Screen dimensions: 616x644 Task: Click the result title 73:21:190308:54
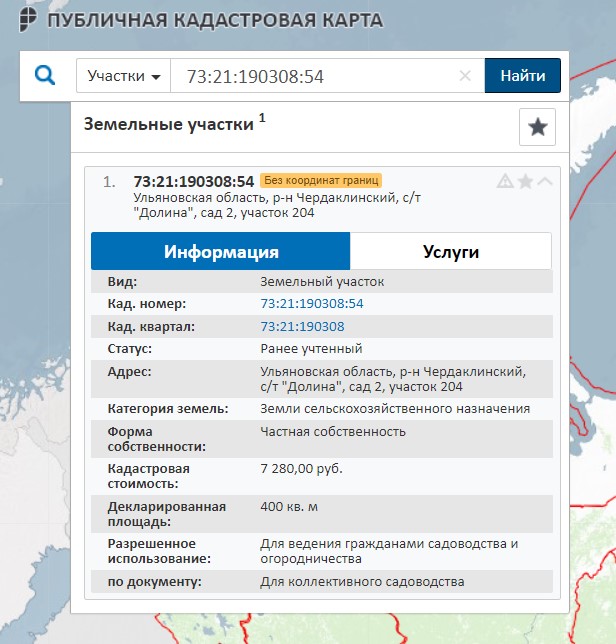click(193, 181)
